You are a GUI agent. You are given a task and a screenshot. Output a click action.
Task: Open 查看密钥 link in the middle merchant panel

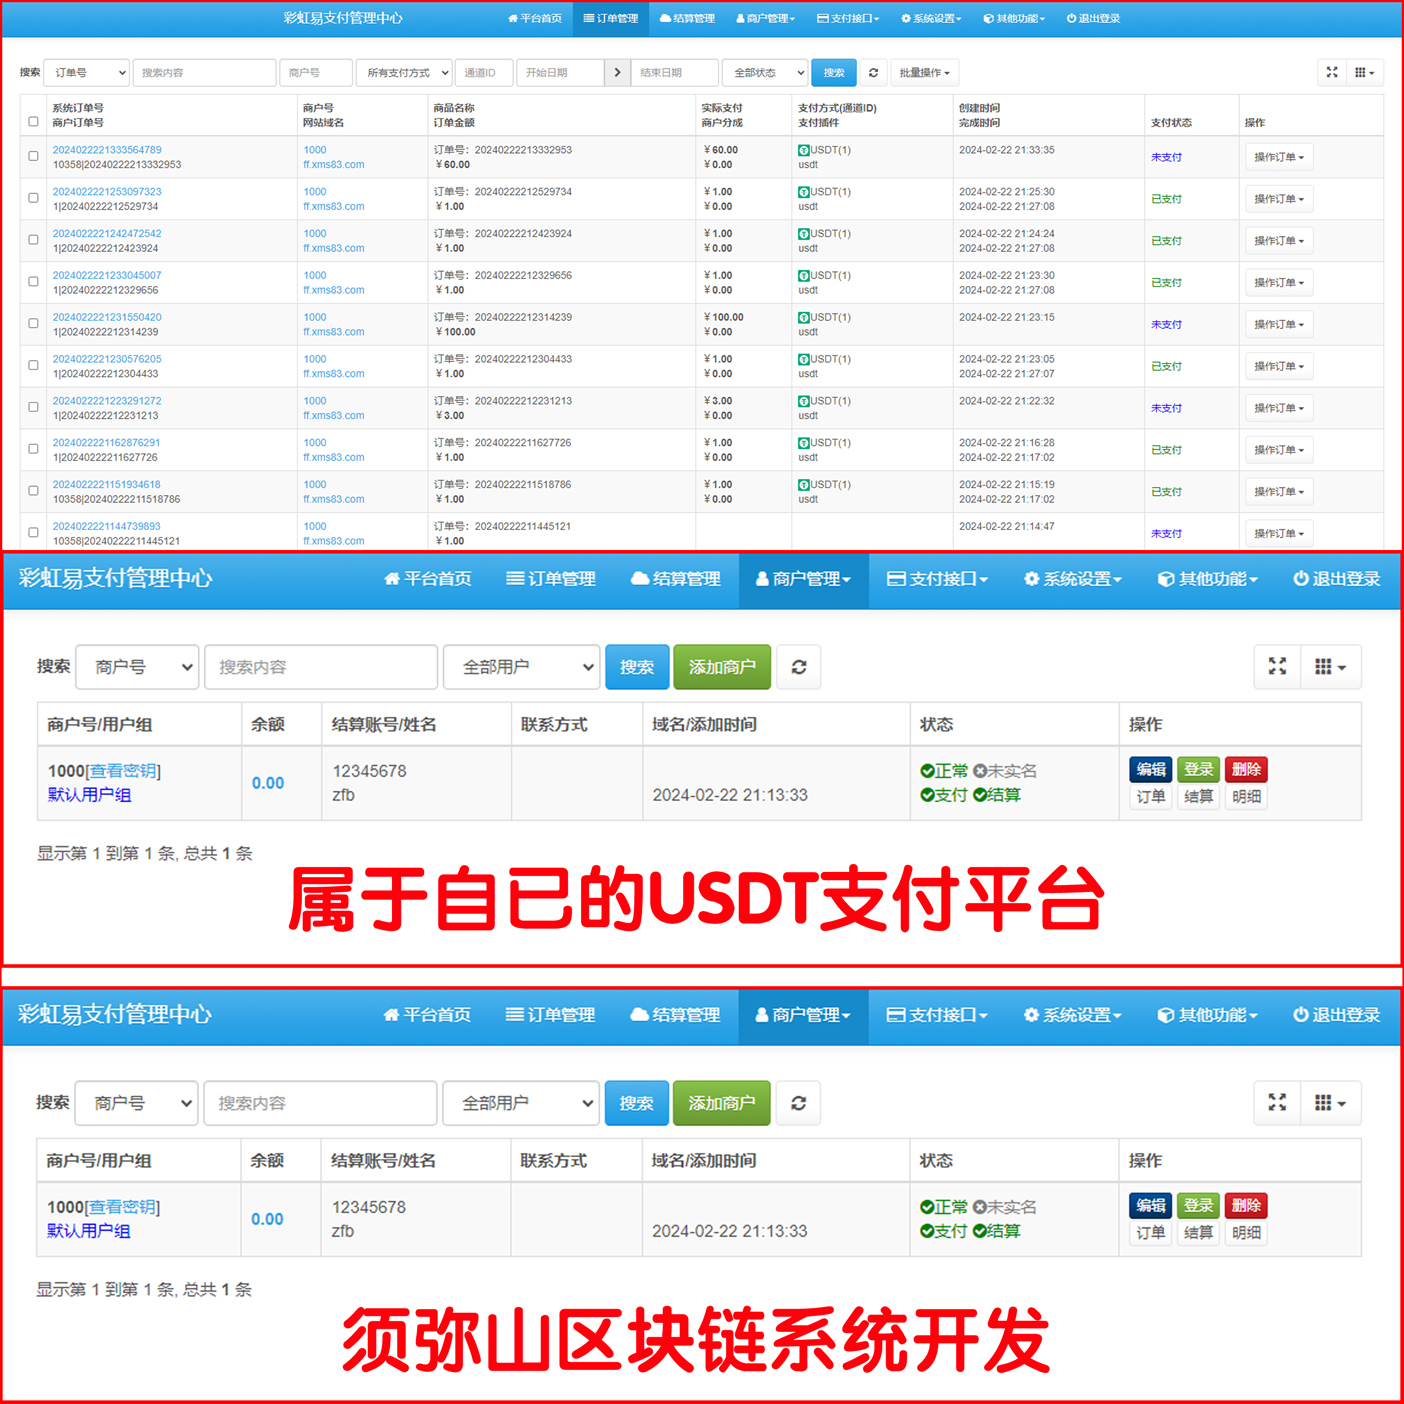(x=123, y=771)
